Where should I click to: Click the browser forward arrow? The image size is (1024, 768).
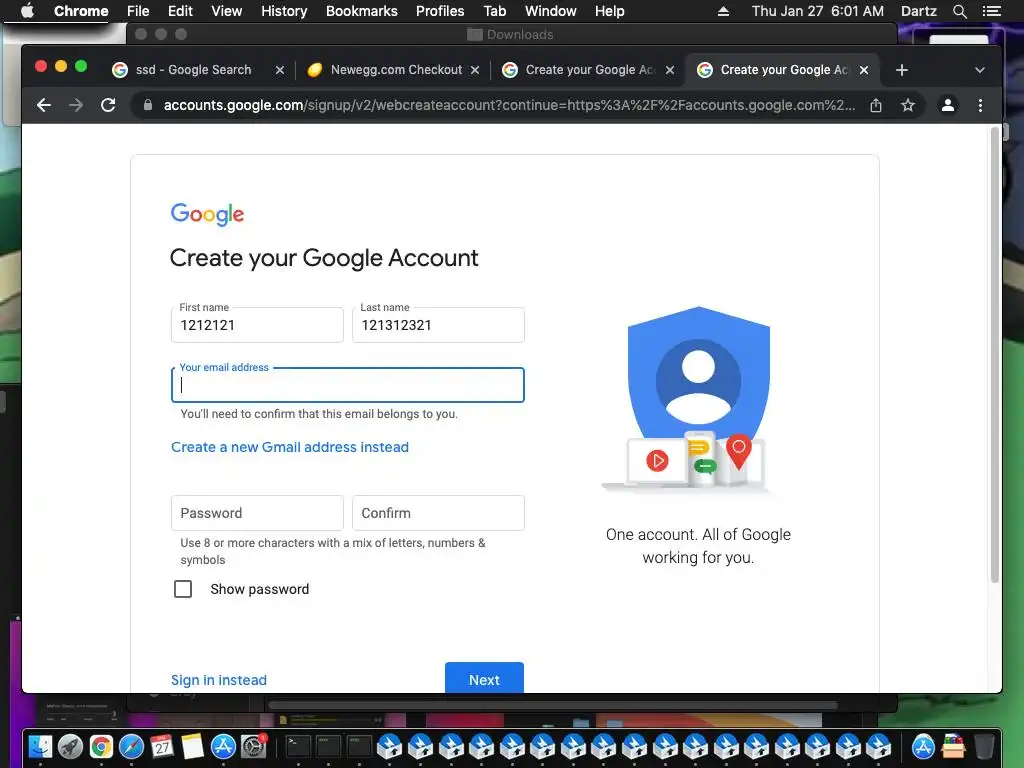pos(76,105)
